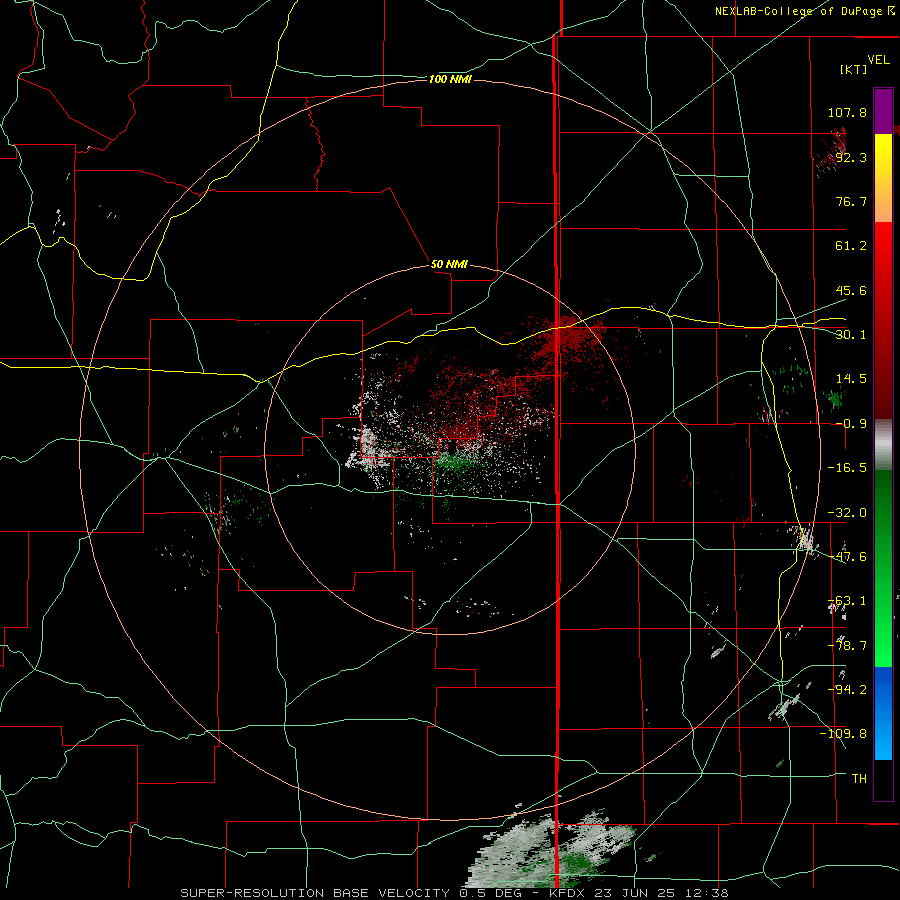
Task: Click the 50 NMI range ring label
Action: tap(449, 265)
